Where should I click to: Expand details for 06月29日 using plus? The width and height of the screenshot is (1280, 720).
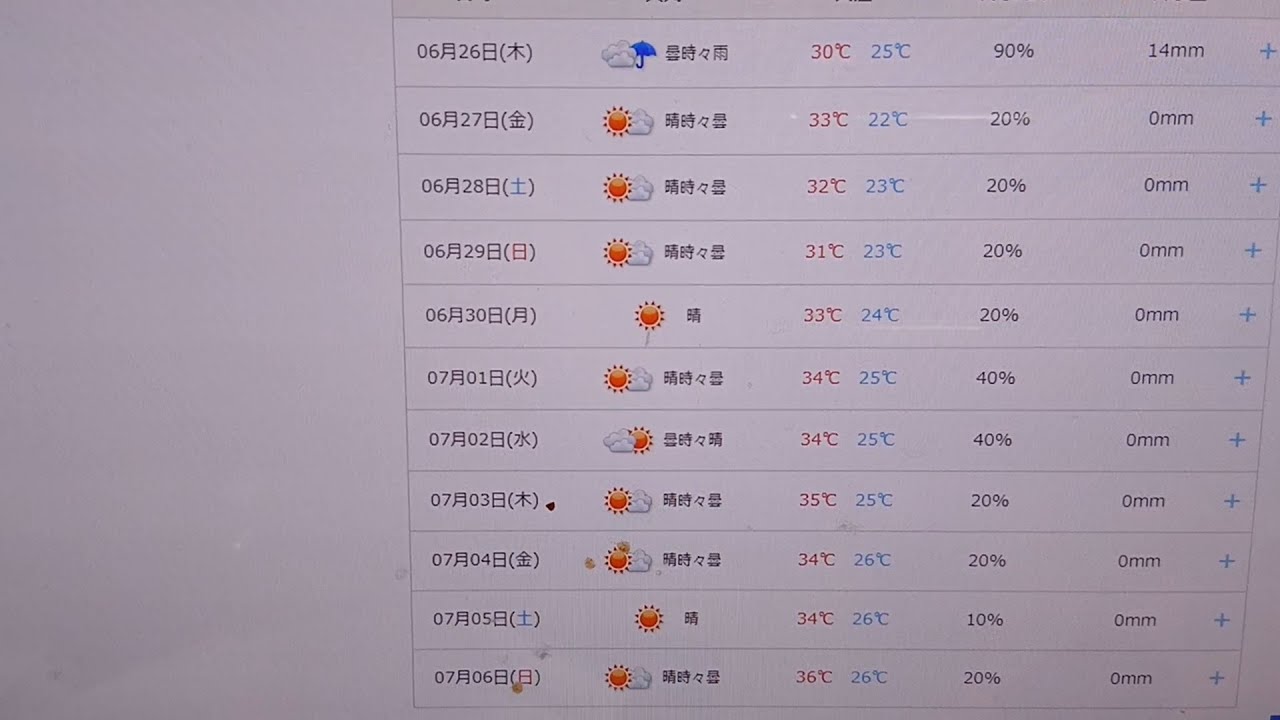coord(1252,251)
